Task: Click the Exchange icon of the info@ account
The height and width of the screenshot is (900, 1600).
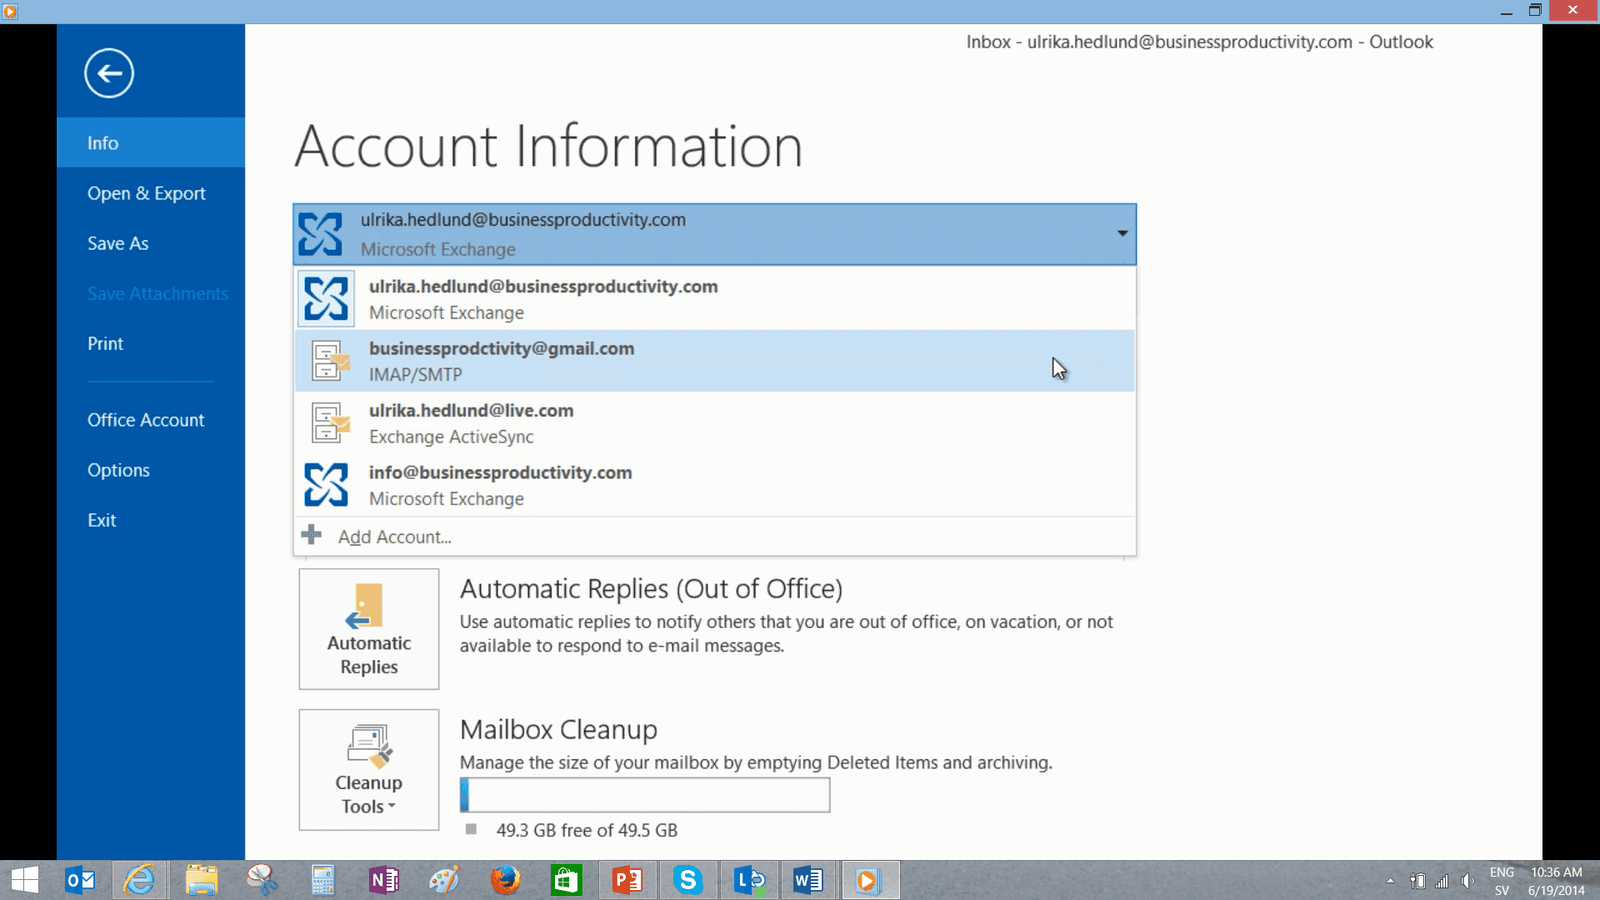Action: pos(326,485)
